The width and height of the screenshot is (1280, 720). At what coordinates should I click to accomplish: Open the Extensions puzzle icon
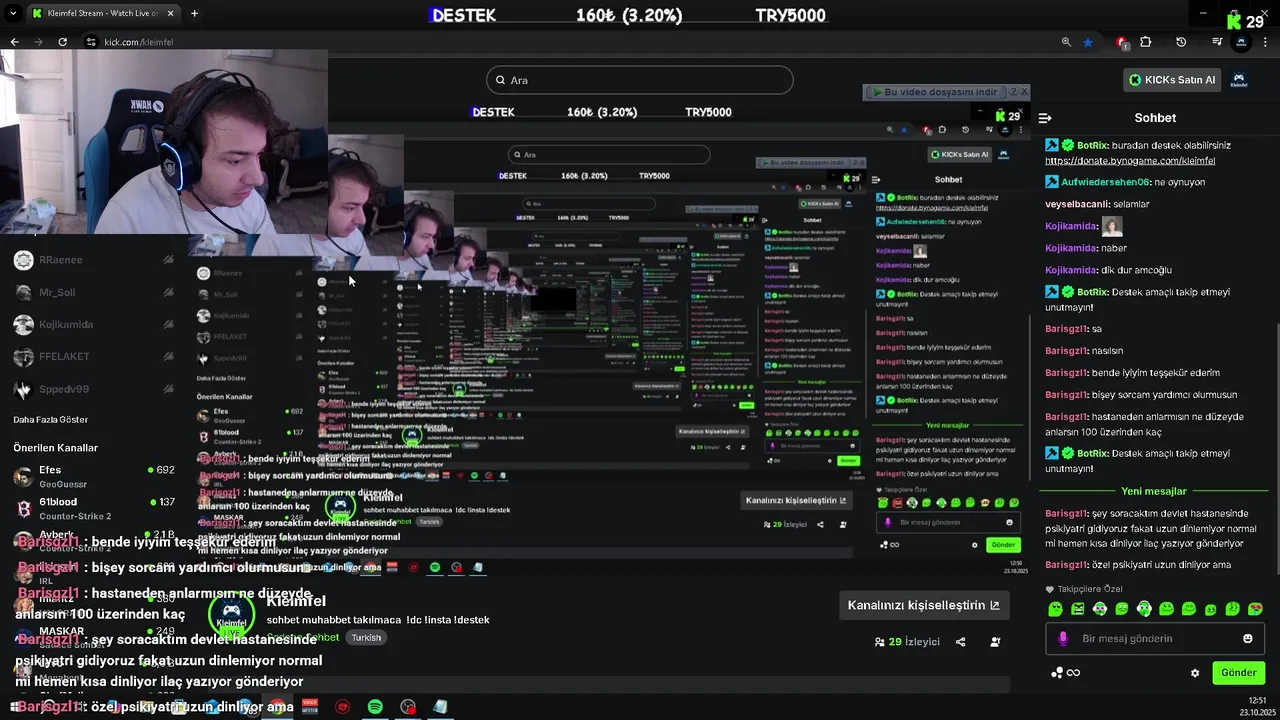click(x=1146, y=42)
